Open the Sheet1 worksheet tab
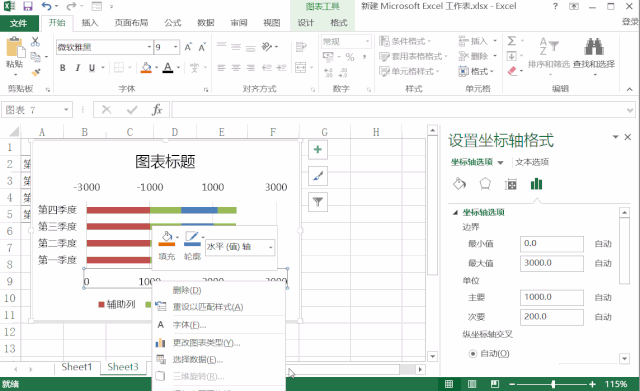Viewport: 640px width, 391px height. pos(77,367)
